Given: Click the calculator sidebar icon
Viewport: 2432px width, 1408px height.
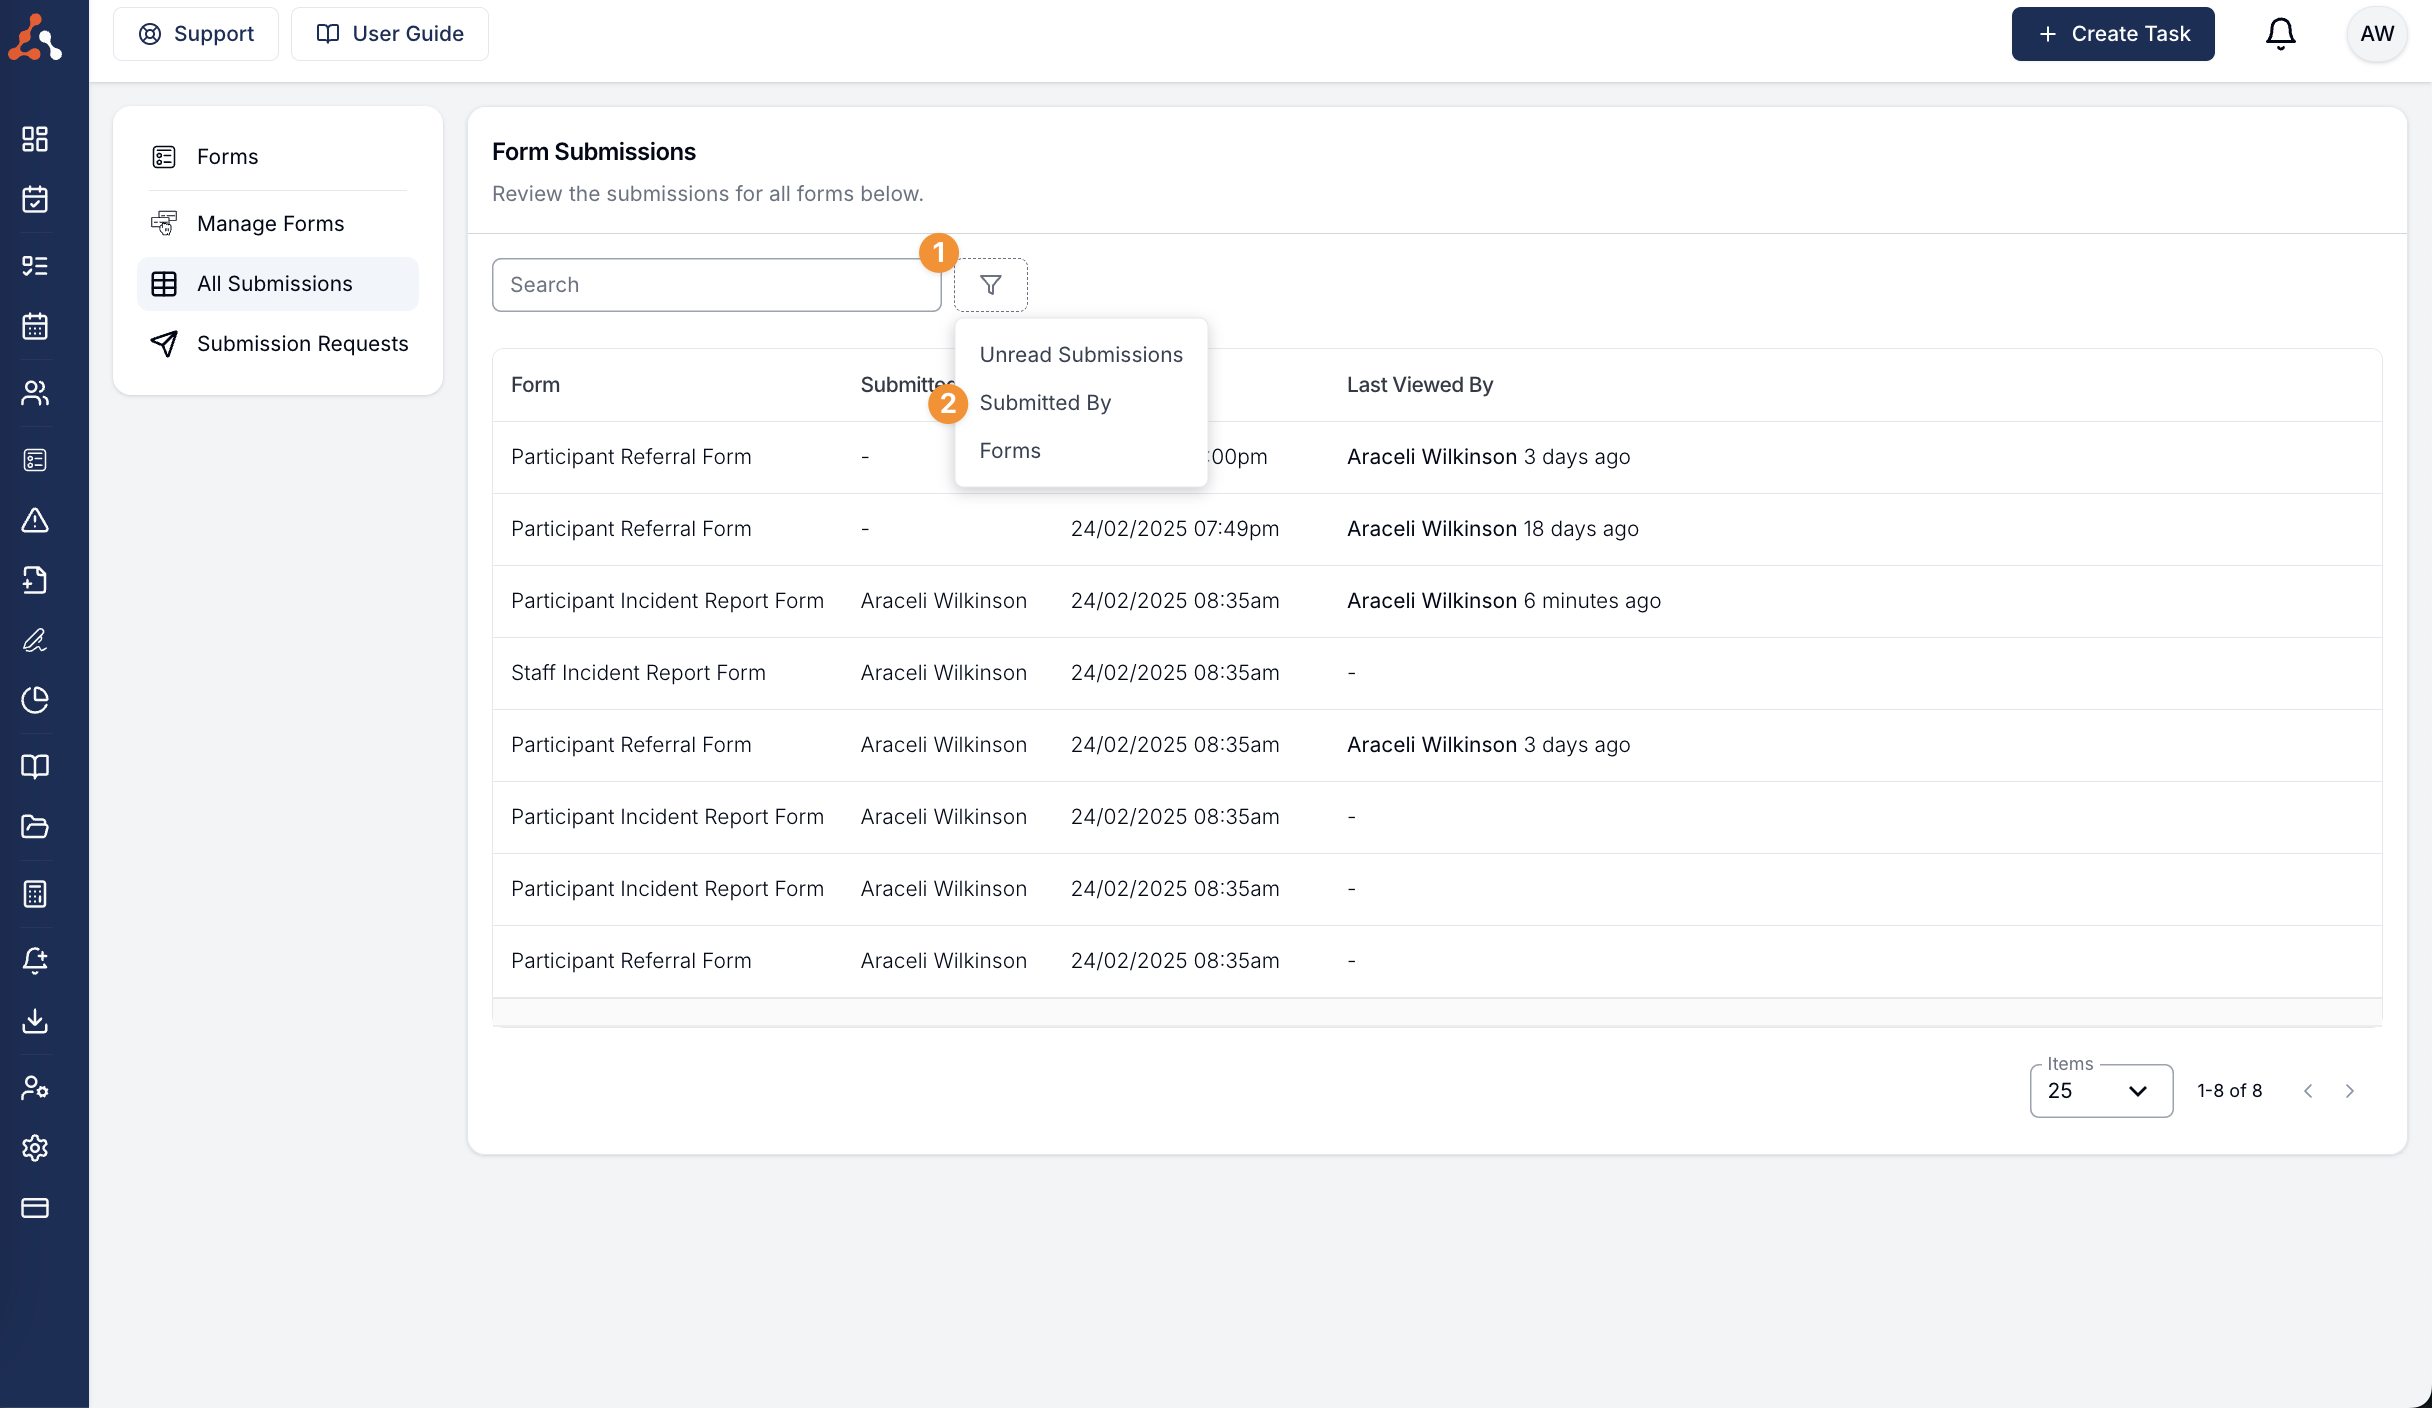Looking at the screenshot, I should [x=35, y=894].
